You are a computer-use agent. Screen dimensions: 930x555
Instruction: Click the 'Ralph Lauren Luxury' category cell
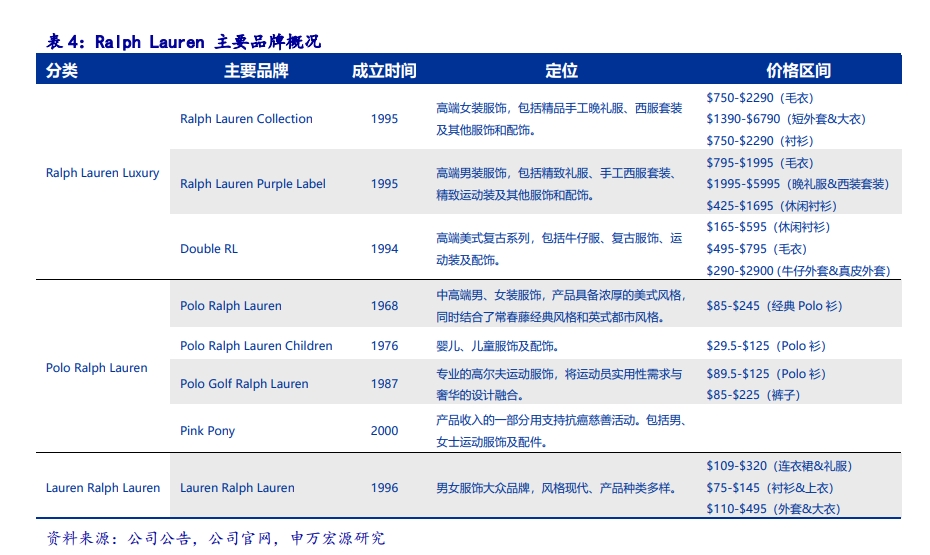[x=103, y=173]
